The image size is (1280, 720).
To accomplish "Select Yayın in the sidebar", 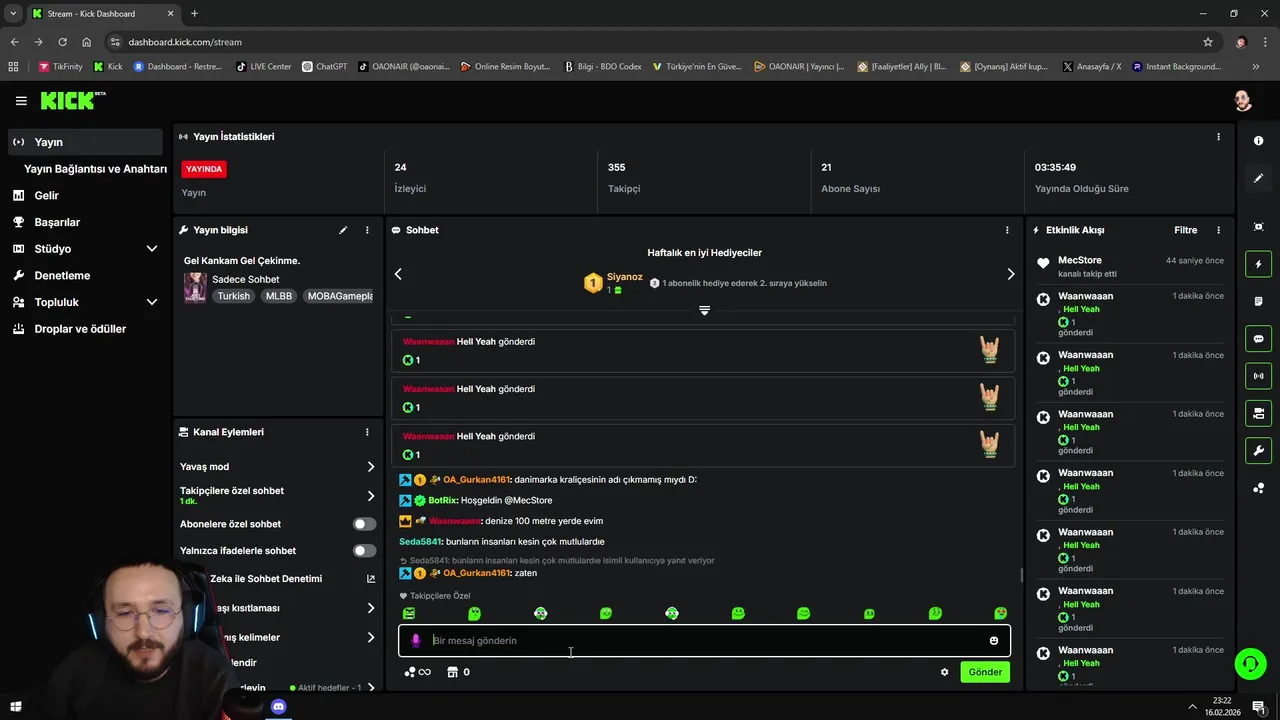I will click(86, 142).
